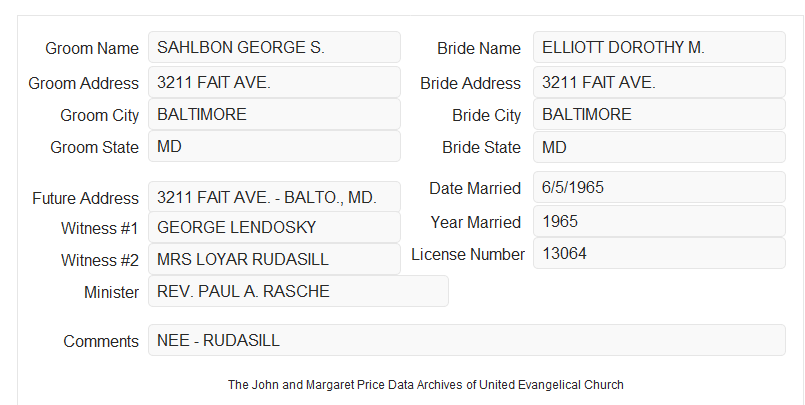Screen dimensions: 805x405
Task: Select the Groom City field showing BALTIMORE
Action: click(x=274, y=114)
